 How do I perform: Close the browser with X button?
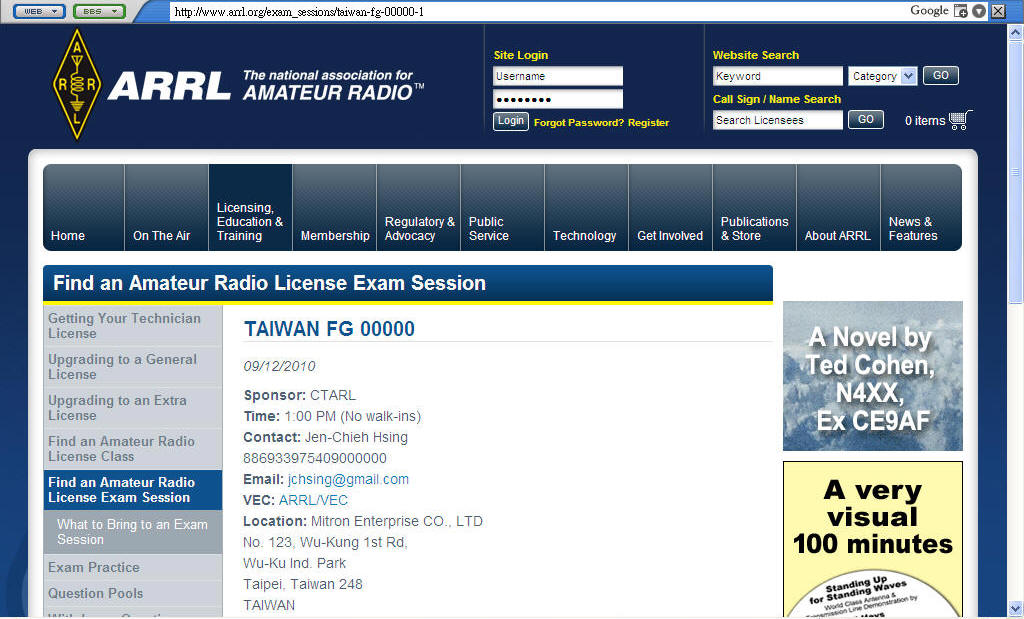pos(999,11)
